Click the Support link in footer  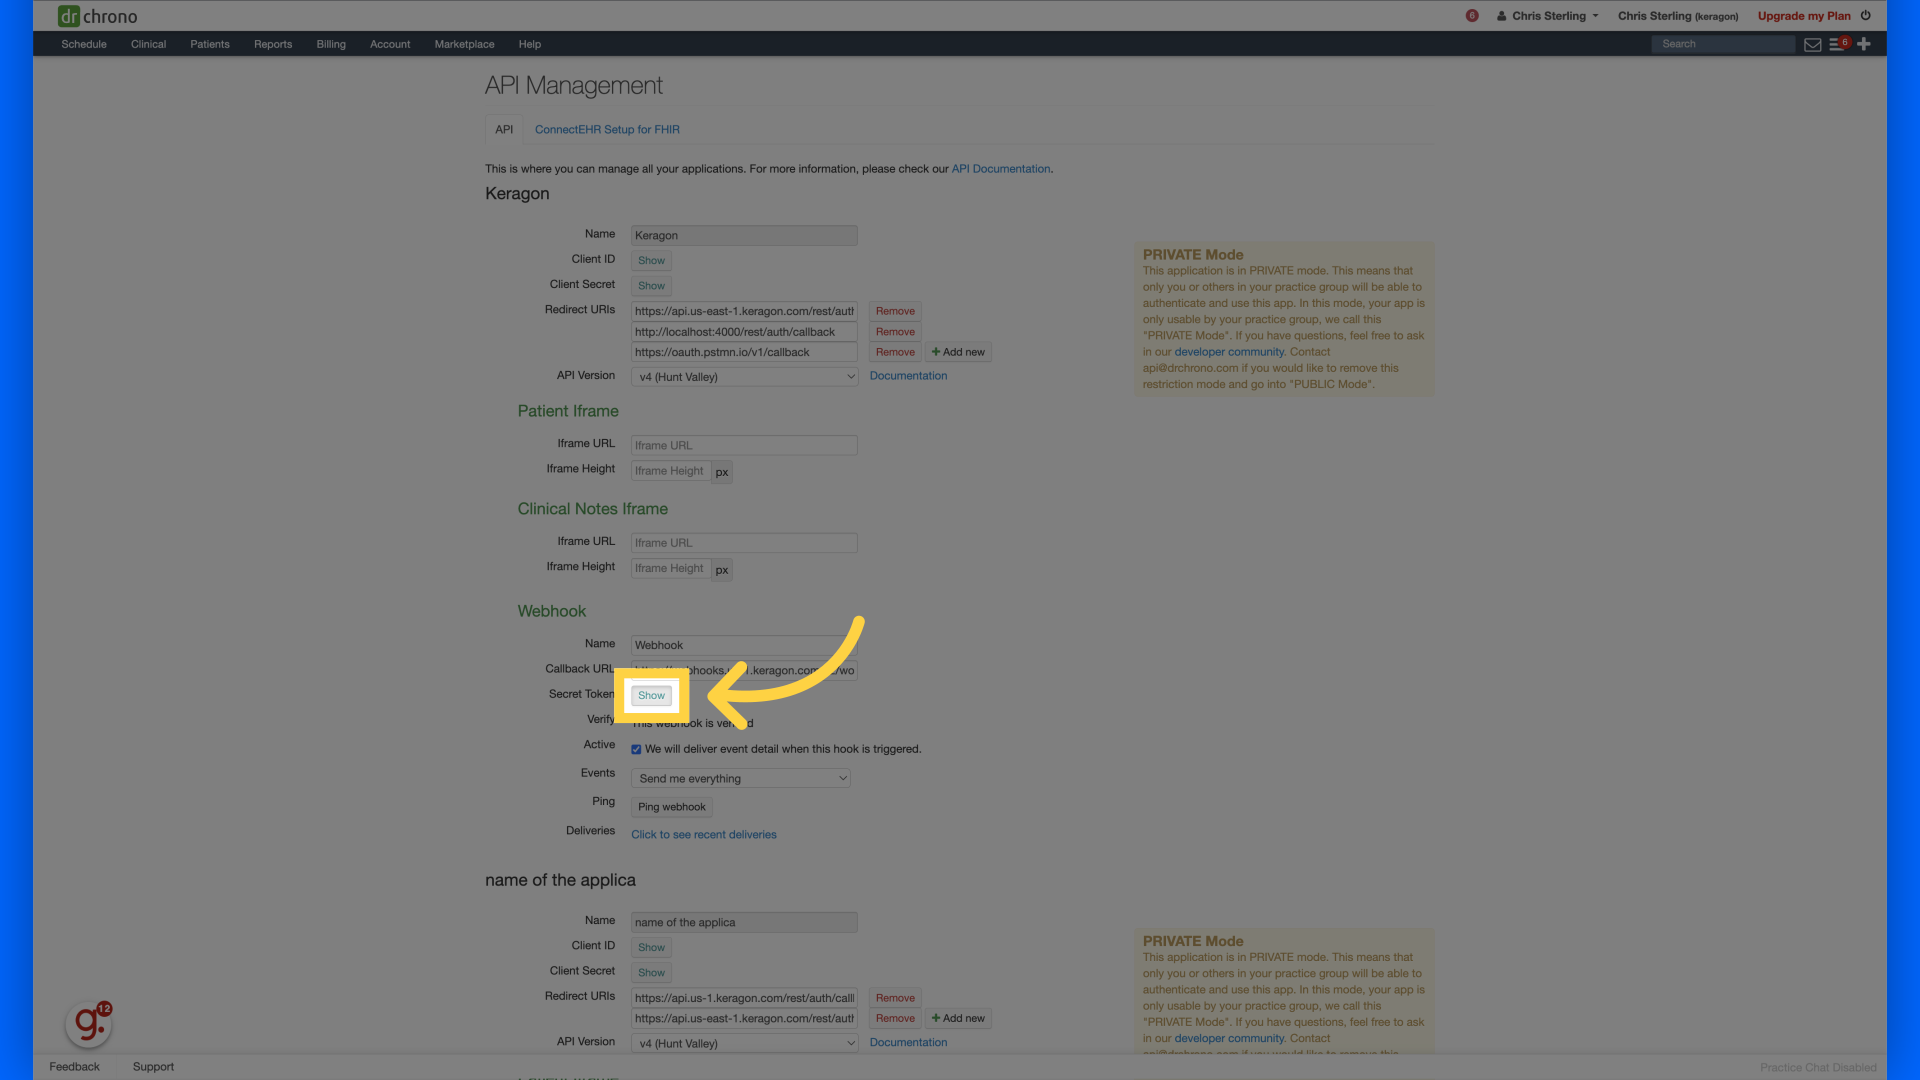153,1067
